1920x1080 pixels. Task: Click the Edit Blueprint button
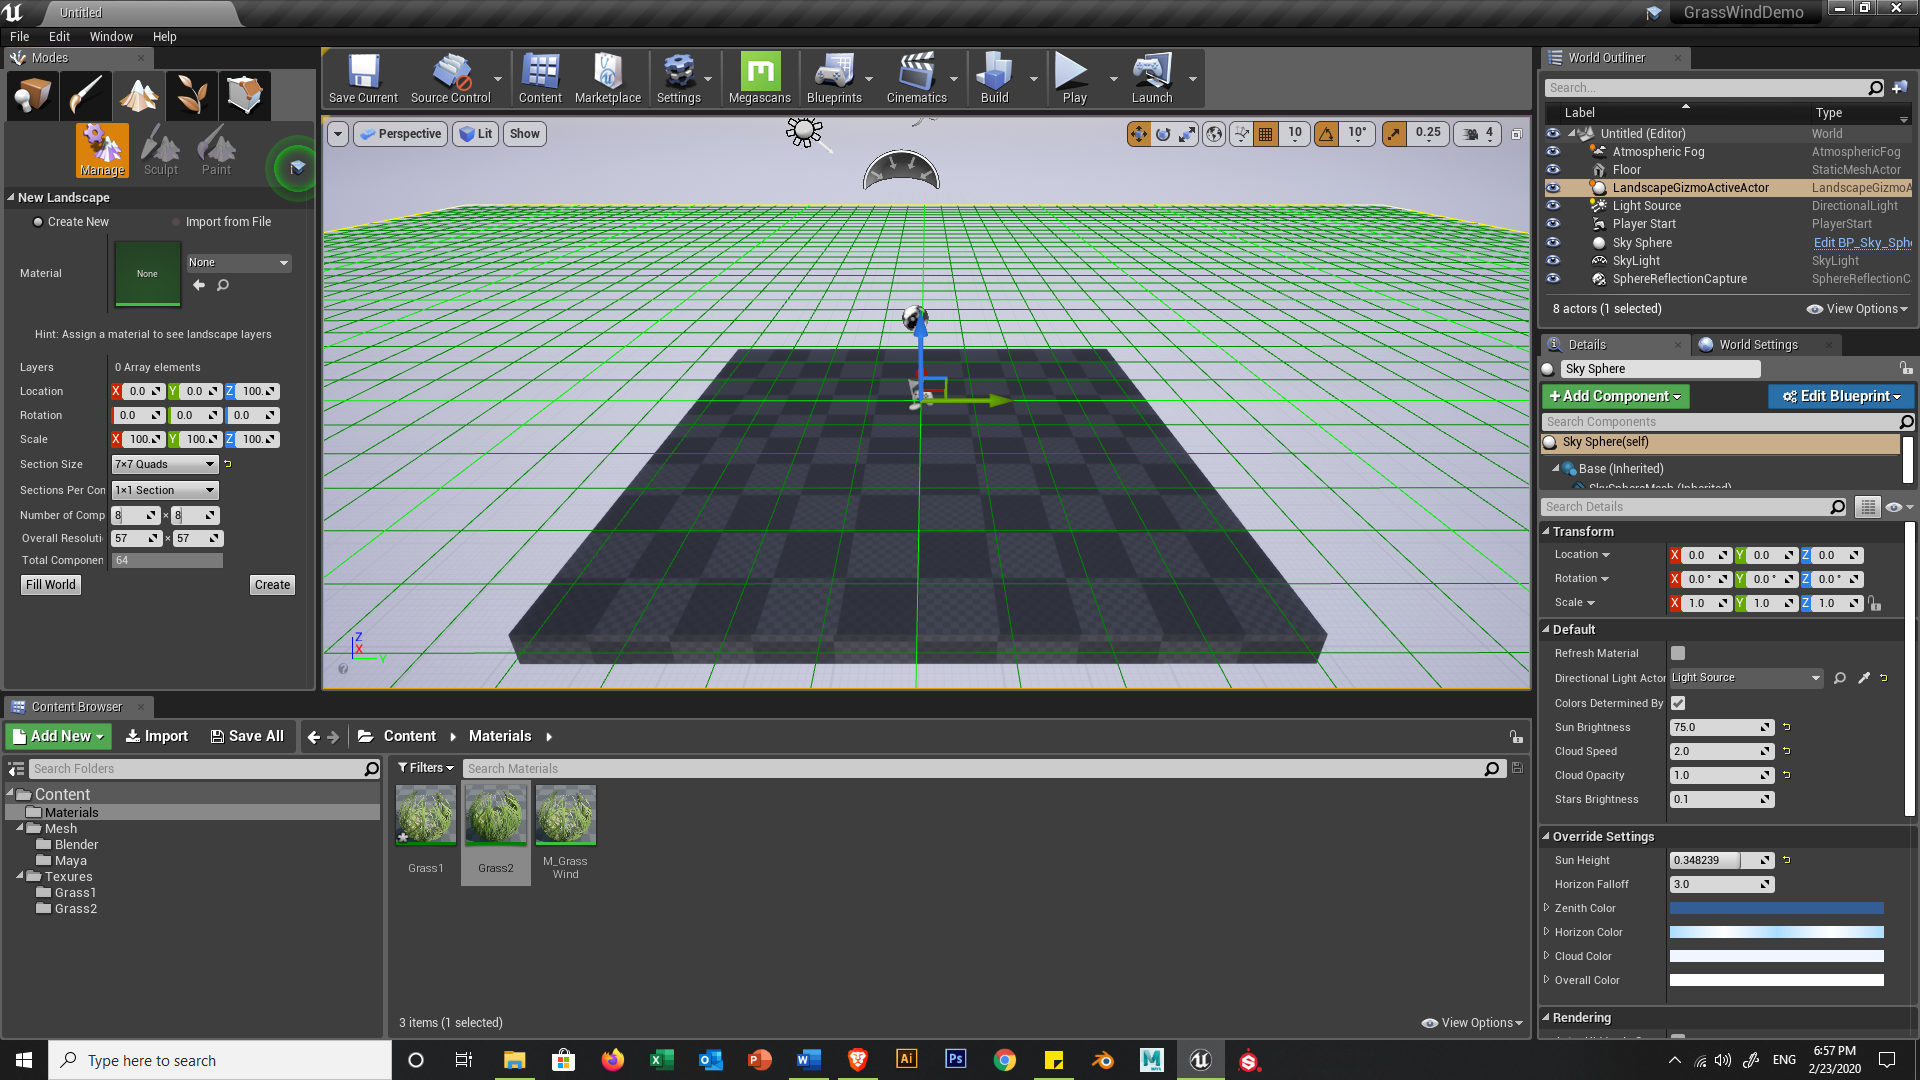click(x=1841, y=396)
